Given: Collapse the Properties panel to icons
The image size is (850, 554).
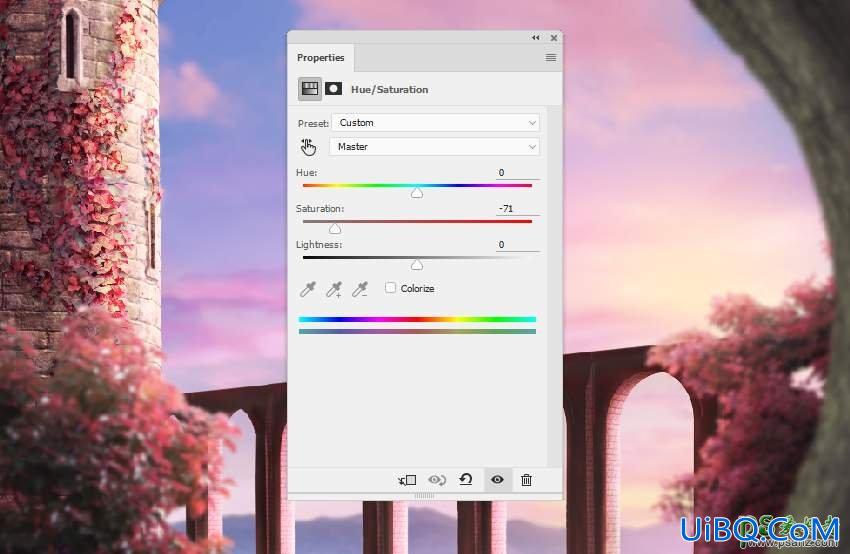Looking at the screenshot, I should tap(536, 37).
